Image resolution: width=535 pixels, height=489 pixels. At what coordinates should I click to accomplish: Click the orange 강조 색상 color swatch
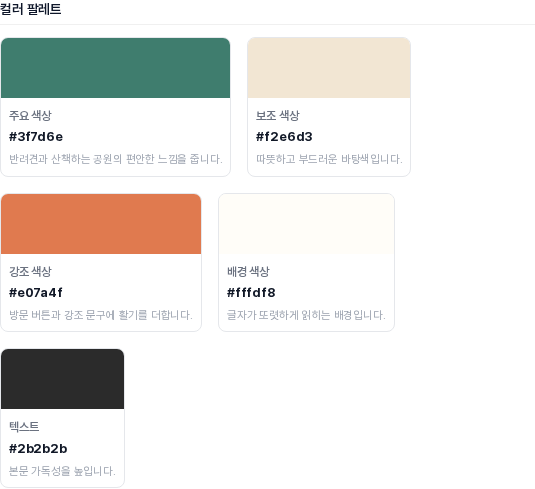[101, 224]
